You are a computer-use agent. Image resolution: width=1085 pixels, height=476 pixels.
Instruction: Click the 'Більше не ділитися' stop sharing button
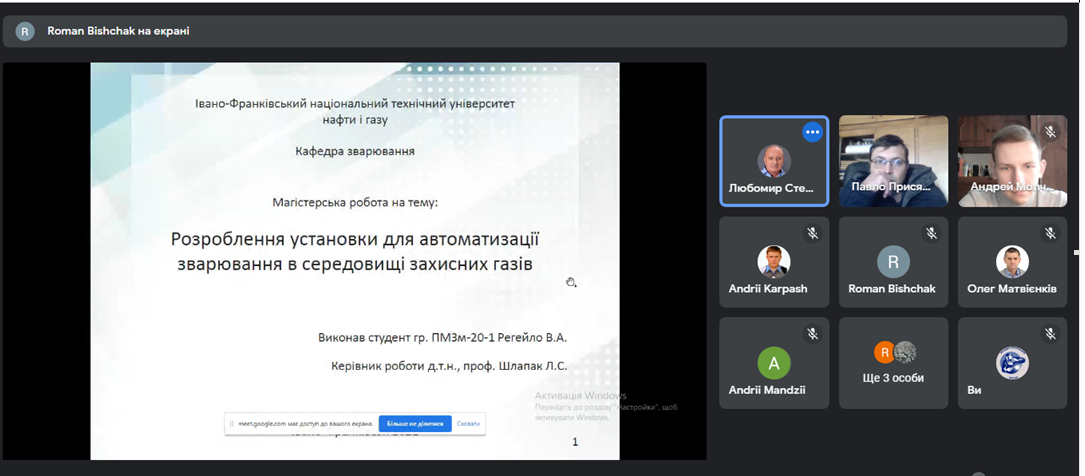pos(415,423)
